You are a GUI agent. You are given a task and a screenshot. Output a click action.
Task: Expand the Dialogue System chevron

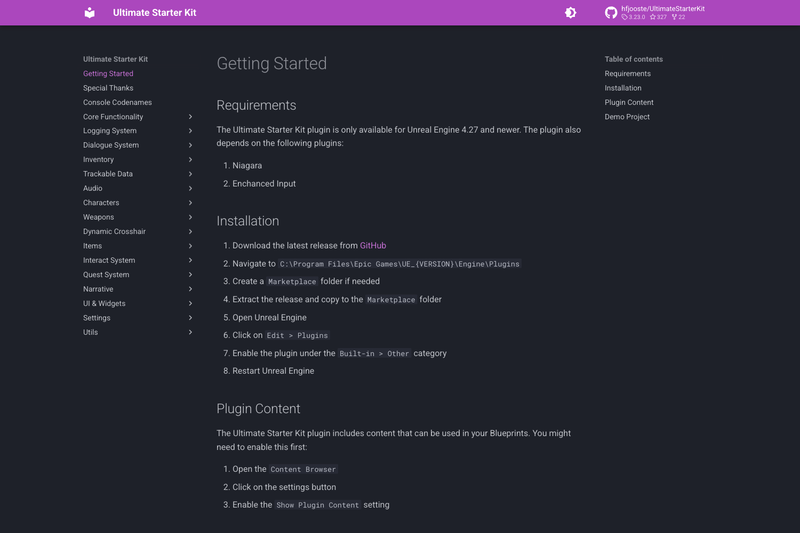point(190,145)
